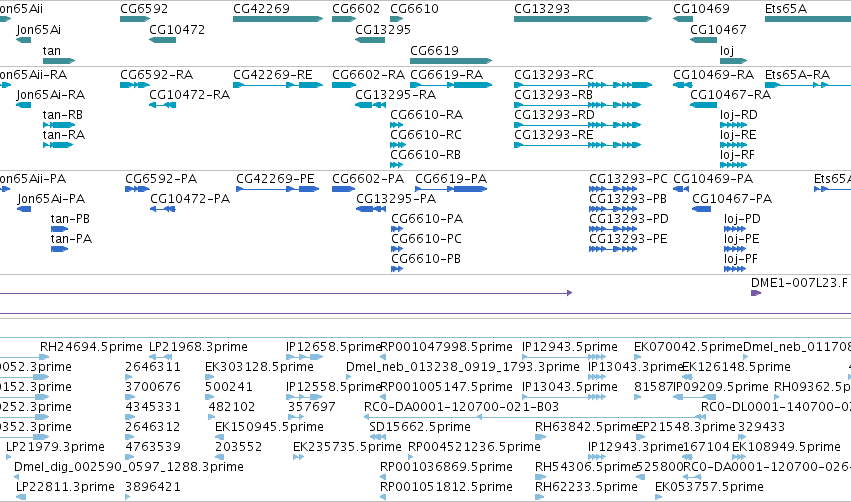Click EST EK053757.5prime
The width and height of the screenshot is (851, 502).
pyautogui.click(x=709, y=487)
